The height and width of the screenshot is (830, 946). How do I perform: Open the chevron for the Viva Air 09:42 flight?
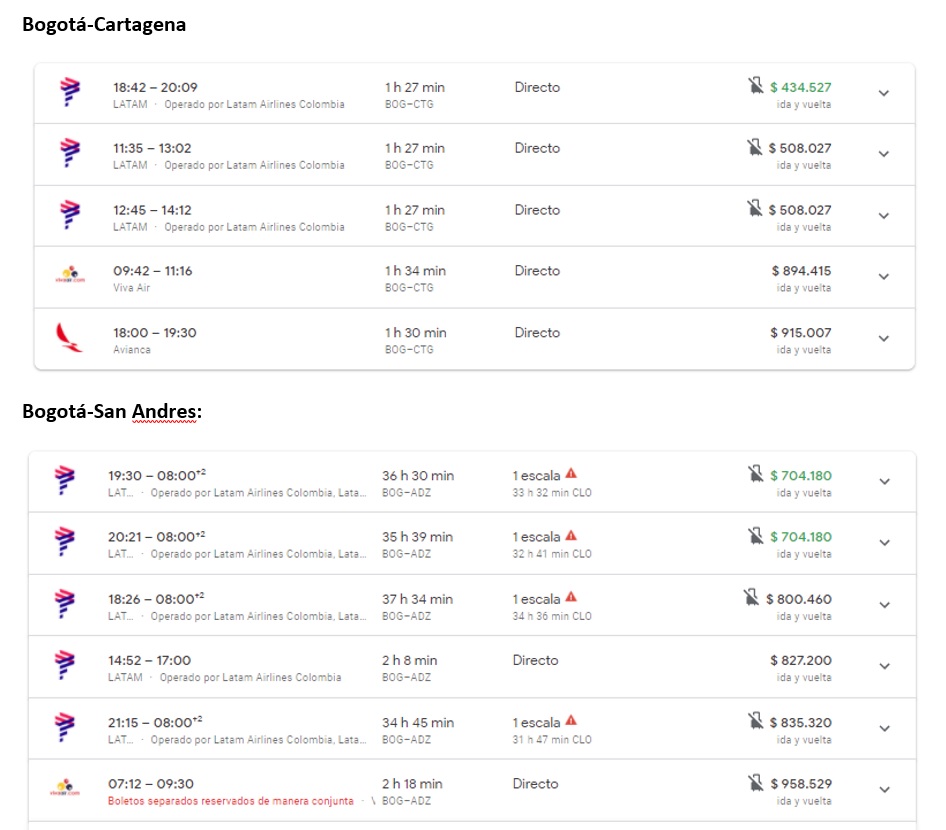(883, 277)
